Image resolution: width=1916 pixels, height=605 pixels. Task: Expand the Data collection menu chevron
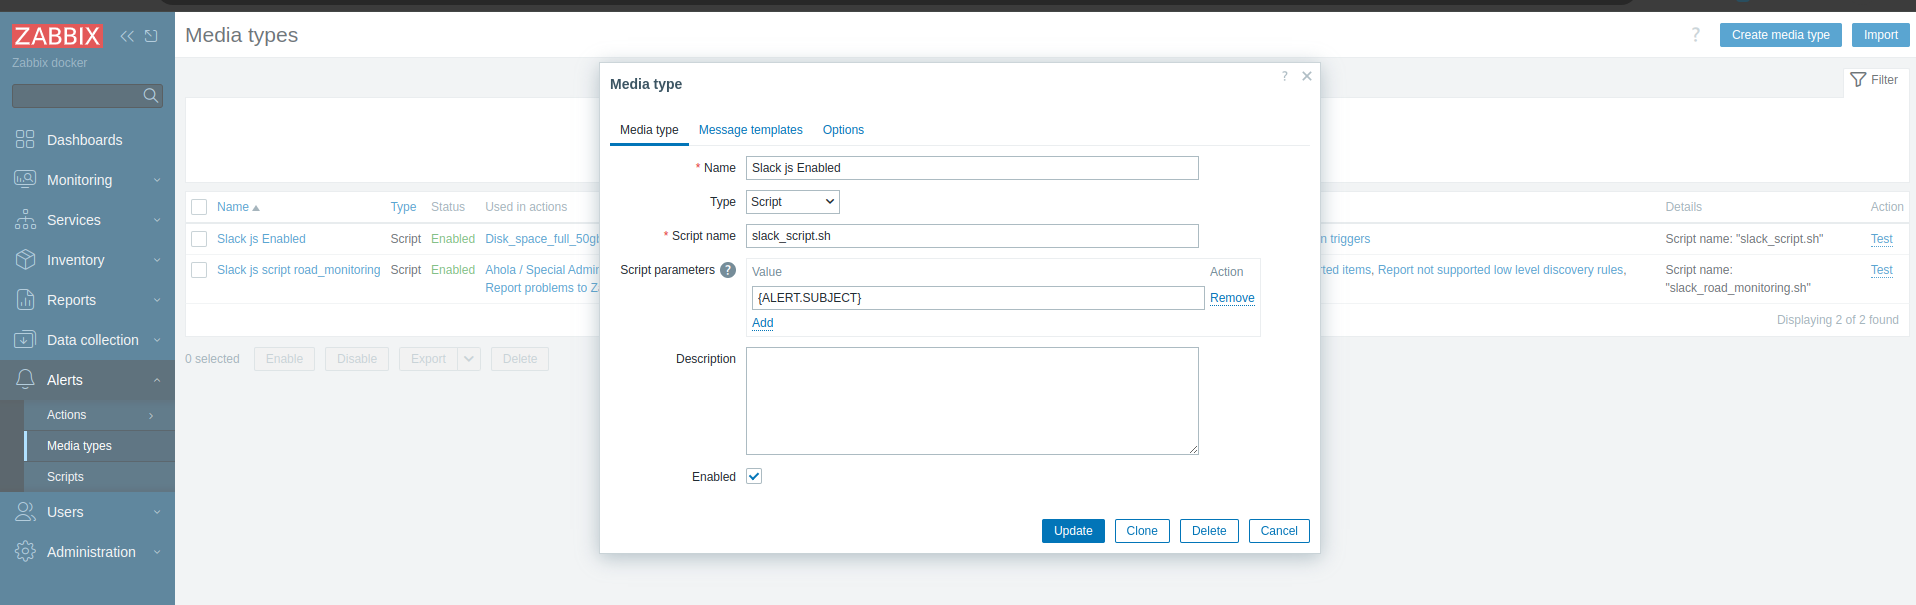click(157, 340)
